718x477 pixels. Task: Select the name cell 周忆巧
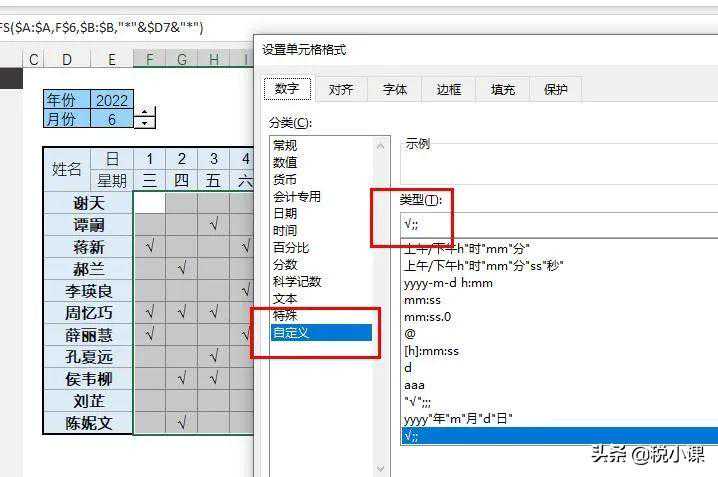click(88, 313)
